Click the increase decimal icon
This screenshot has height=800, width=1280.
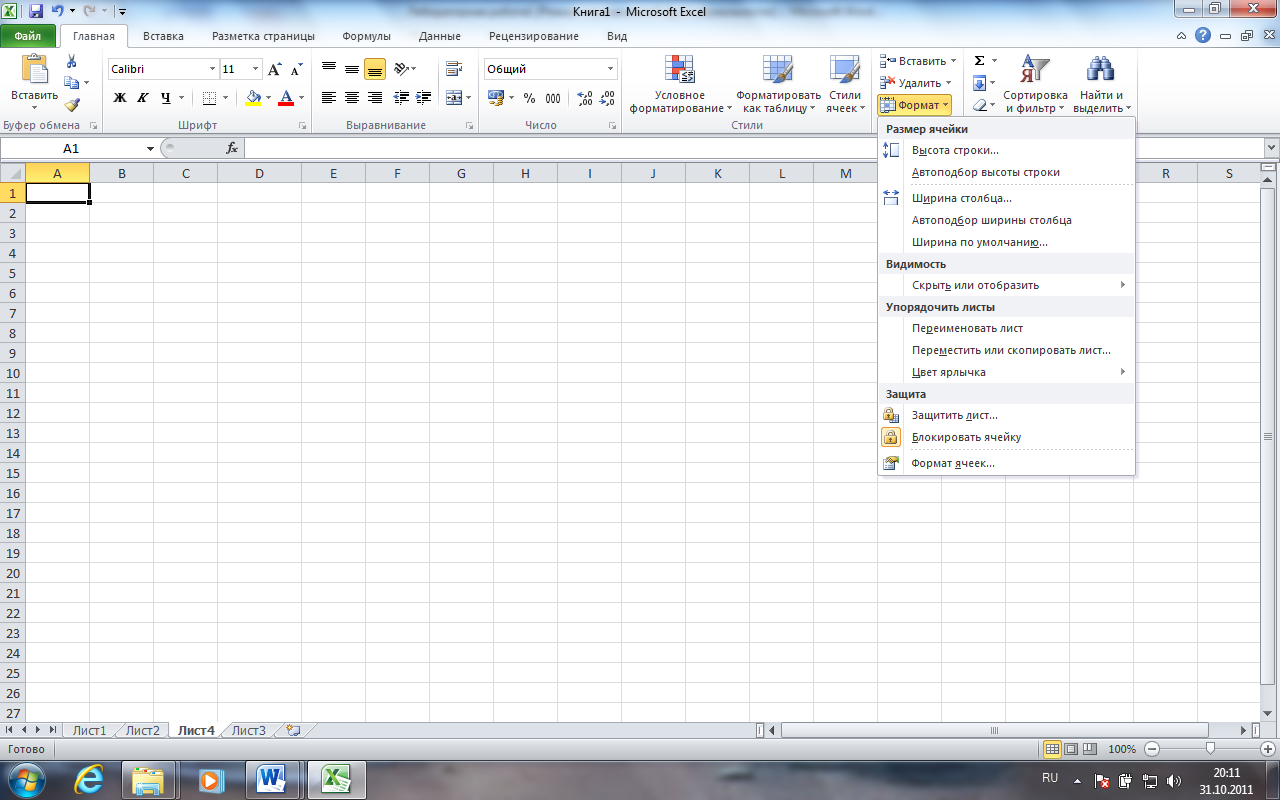(x=584, y=98)
